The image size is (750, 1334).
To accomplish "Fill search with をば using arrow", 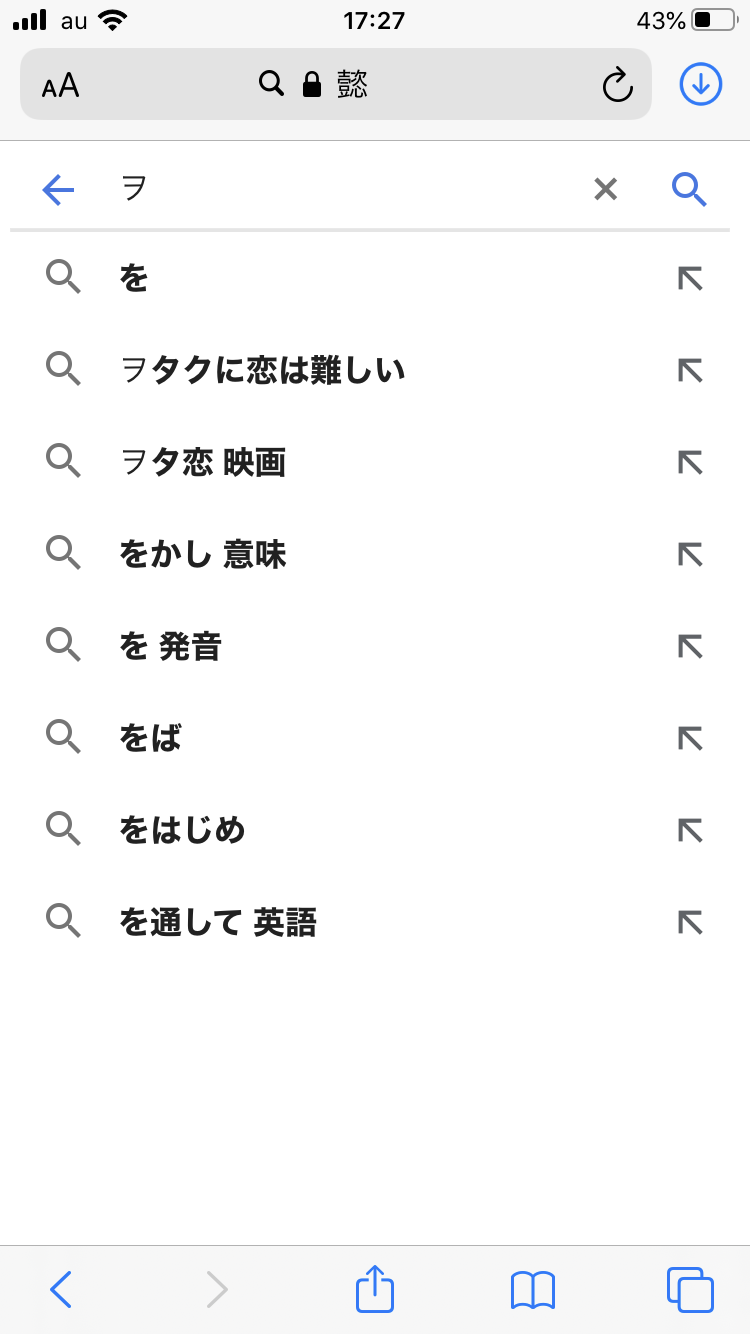I will (x=690, y=738).
